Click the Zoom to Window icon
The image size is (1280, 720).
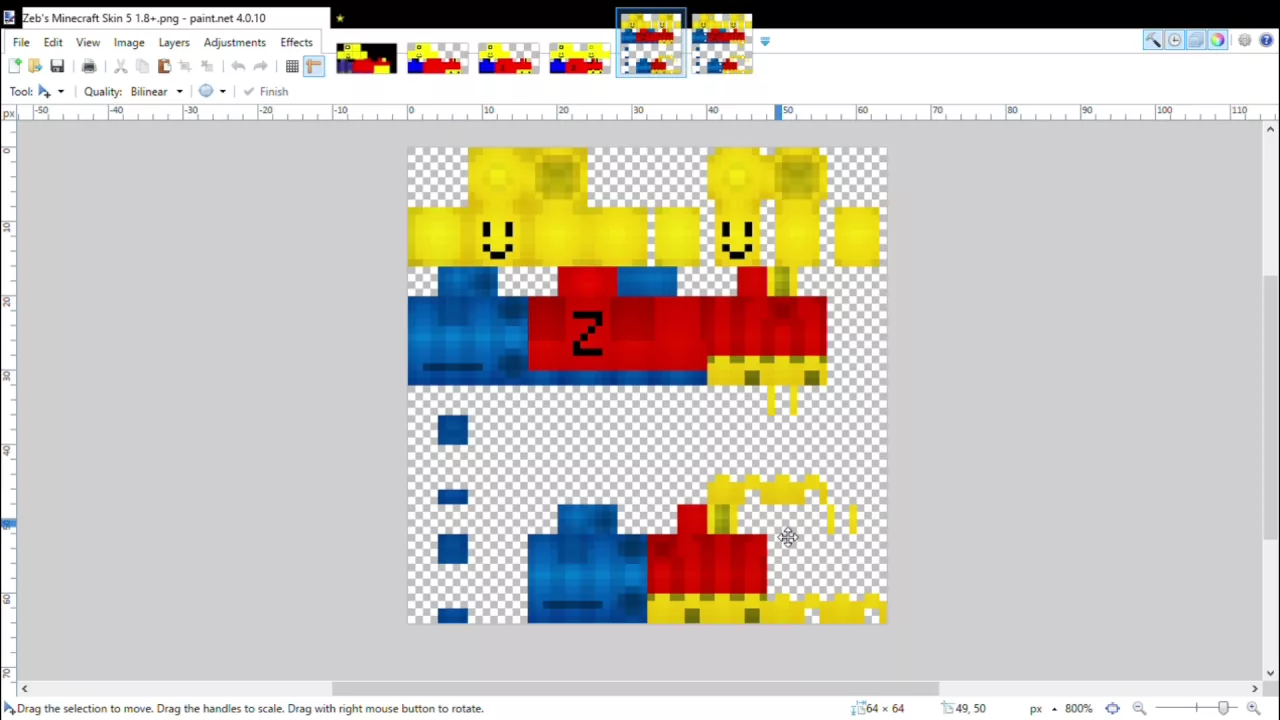point(1112,708)
